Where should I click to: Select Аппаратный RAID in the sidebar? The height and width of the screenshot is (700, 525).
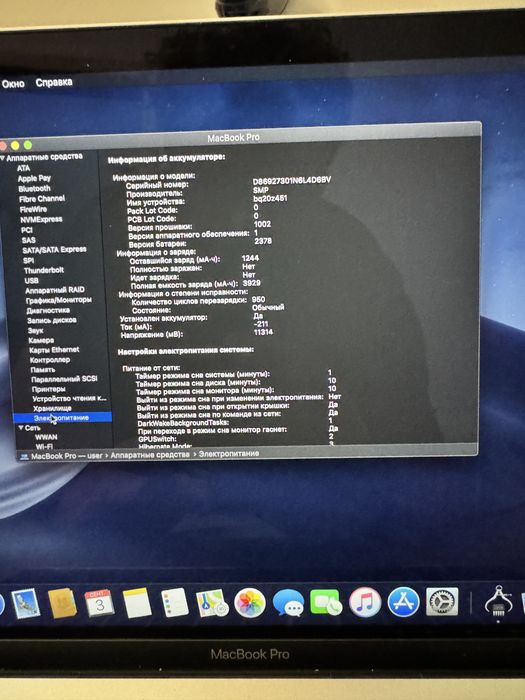tap(54, 290)
